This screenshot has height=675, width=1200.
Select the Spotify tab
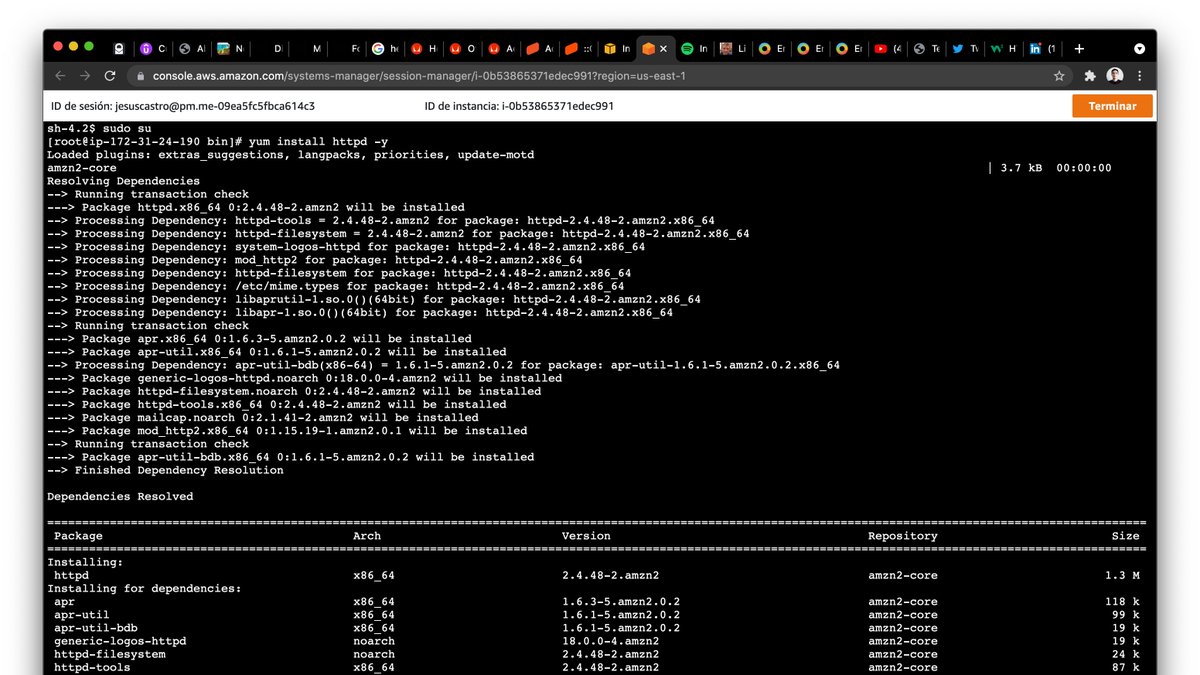coord(685,48)
